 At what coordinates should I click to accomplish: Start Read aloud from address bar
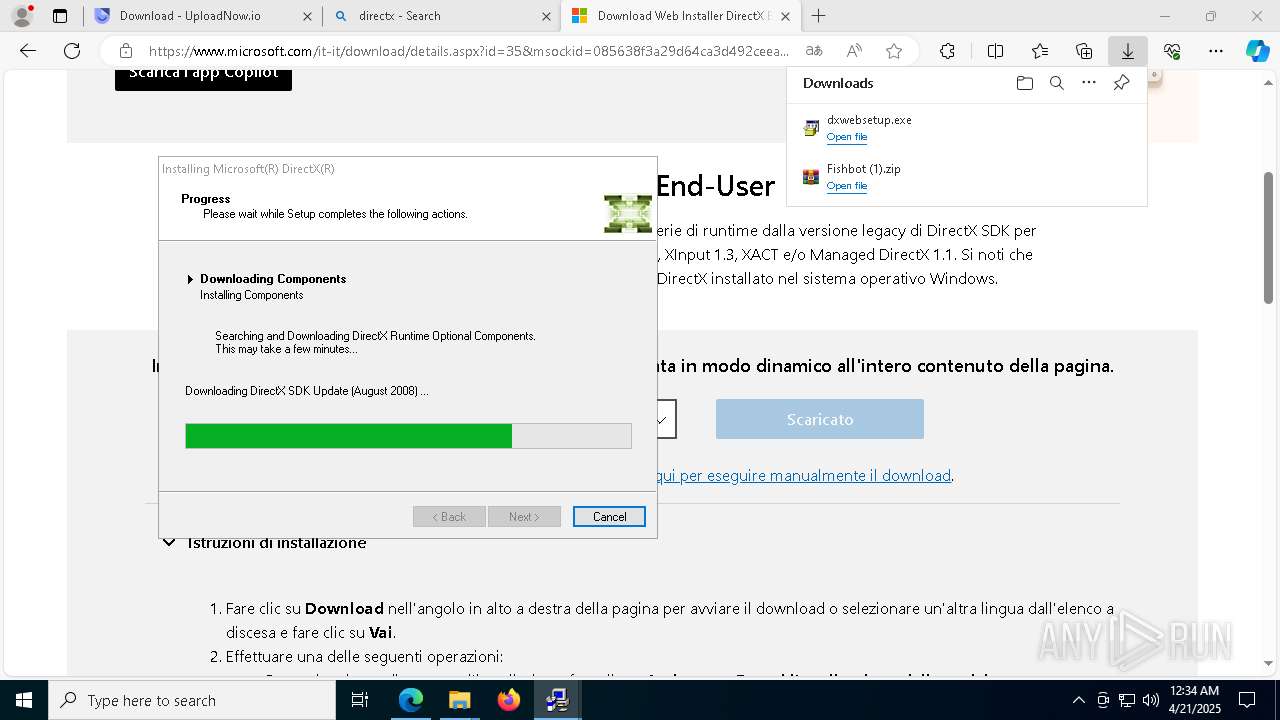click(854, 51)
